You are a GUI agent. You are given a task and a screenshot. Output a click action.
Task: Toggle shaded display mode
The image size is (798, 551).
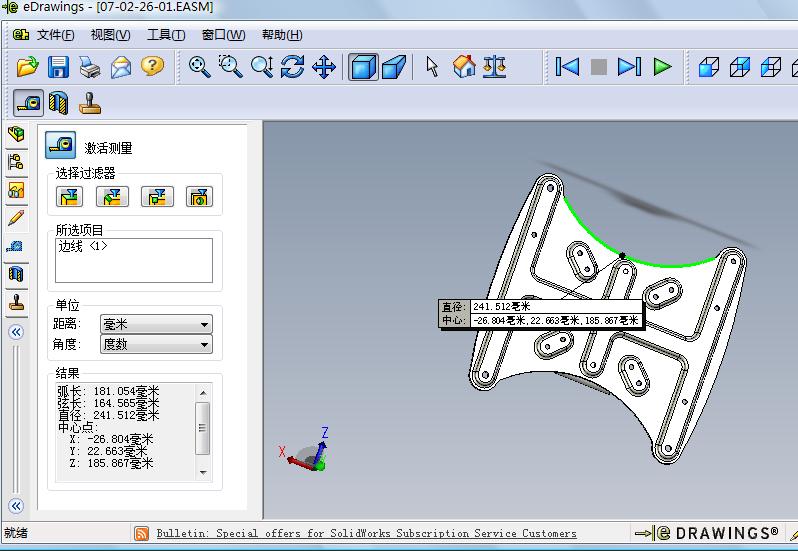[x=363, y=67]
